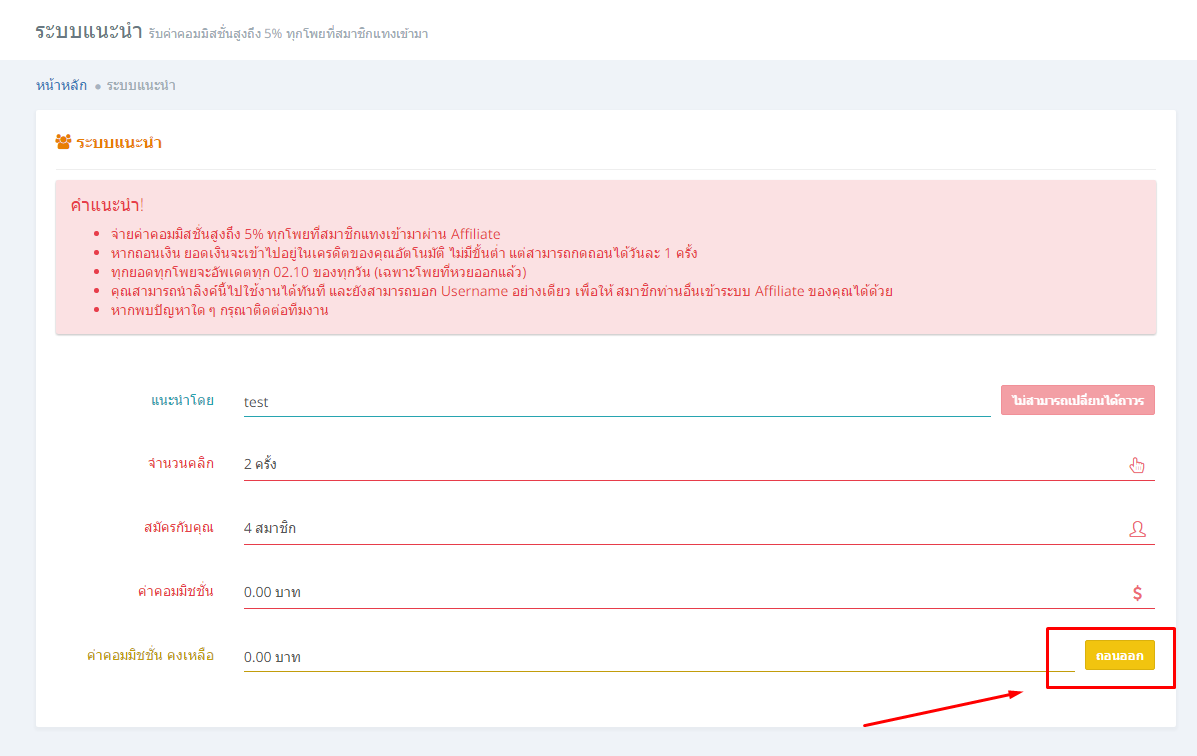Click the แนะนำโดย field label
The height and width of the screenshot is (756, 1197).
(x=182, y=400)
